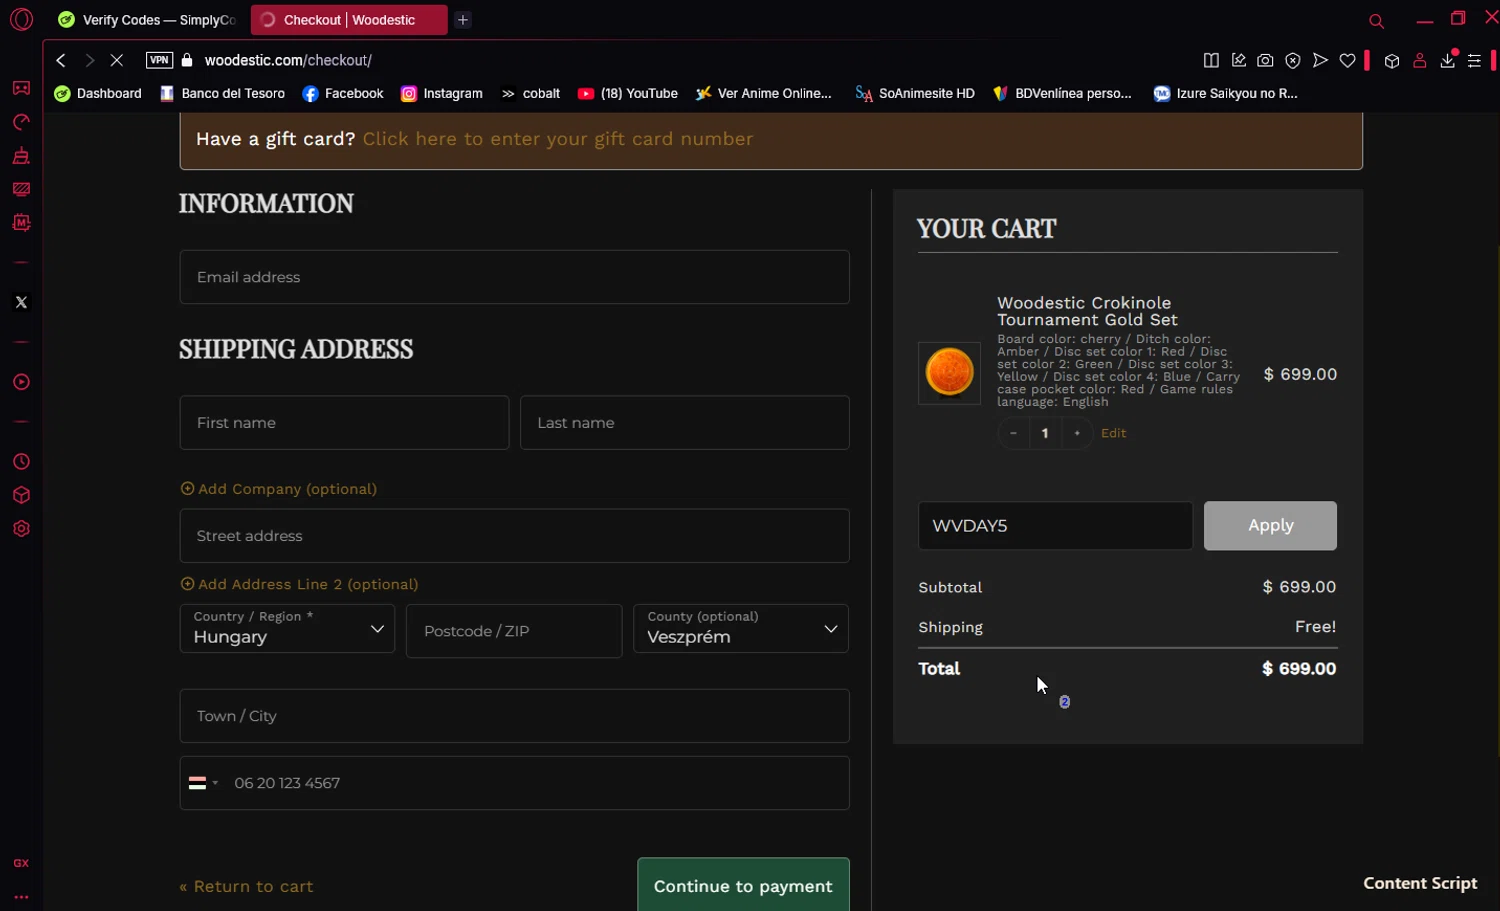
Task: Click the Crokinole product thumbnail
Action: [x=949, y=373]
